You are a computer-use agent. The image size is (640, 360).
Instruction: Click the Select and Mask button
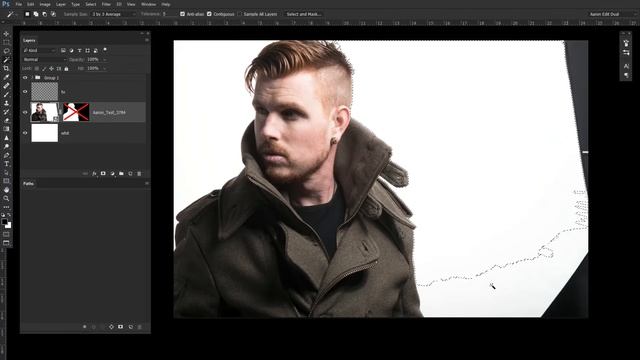[304, 14]
